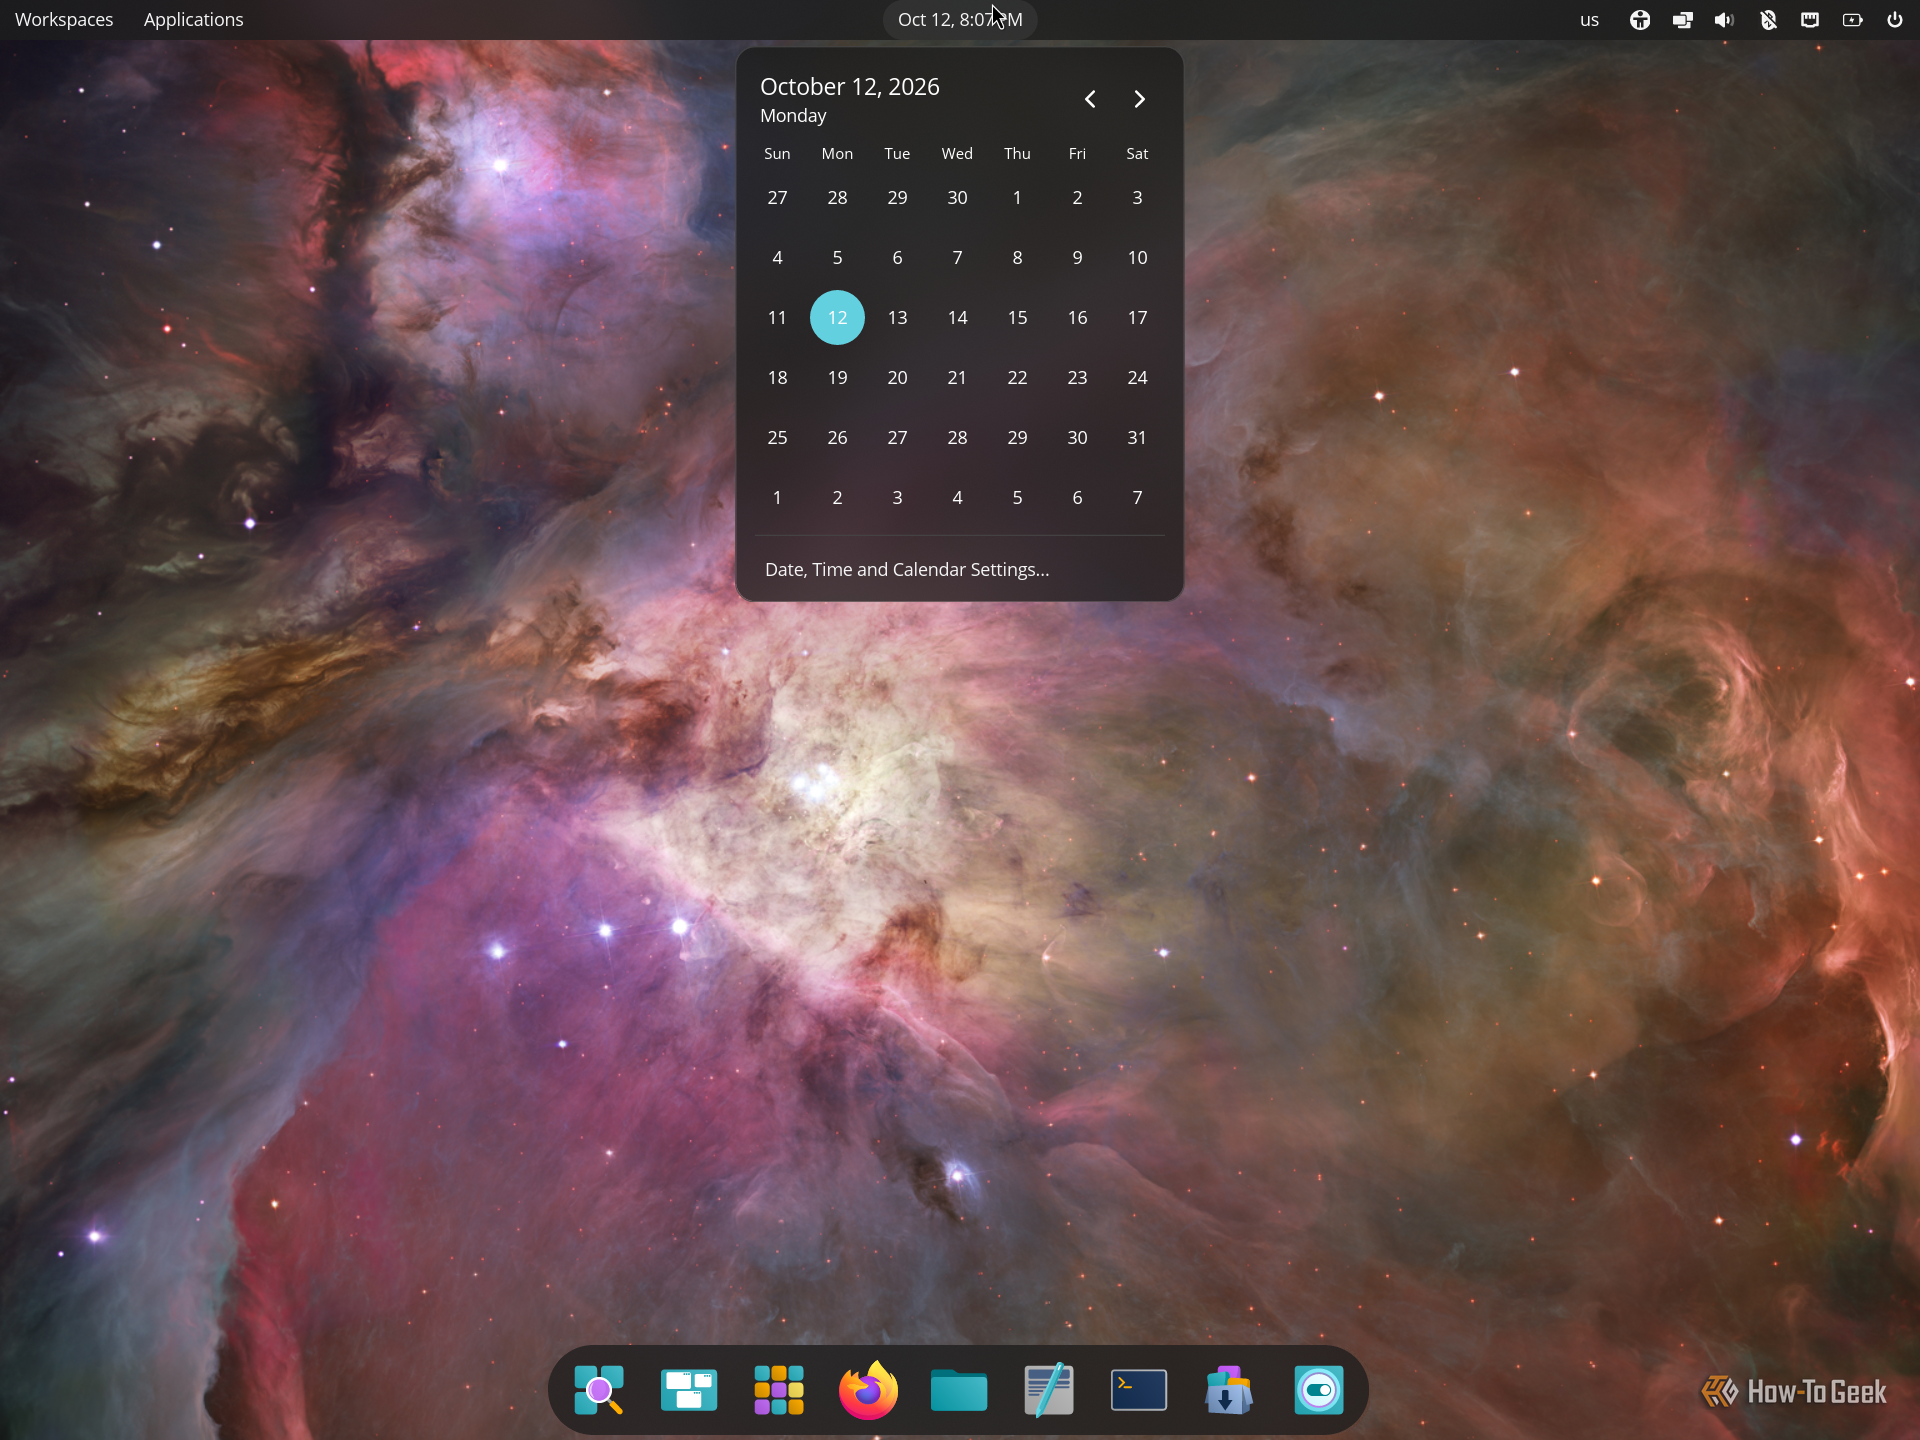Open the network icon in top panel

(1810, 20)
